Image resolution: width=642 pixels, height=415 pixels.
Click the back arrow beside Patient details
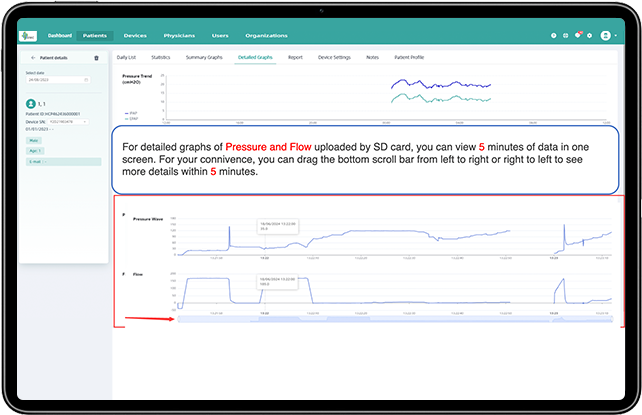(32, 58)
